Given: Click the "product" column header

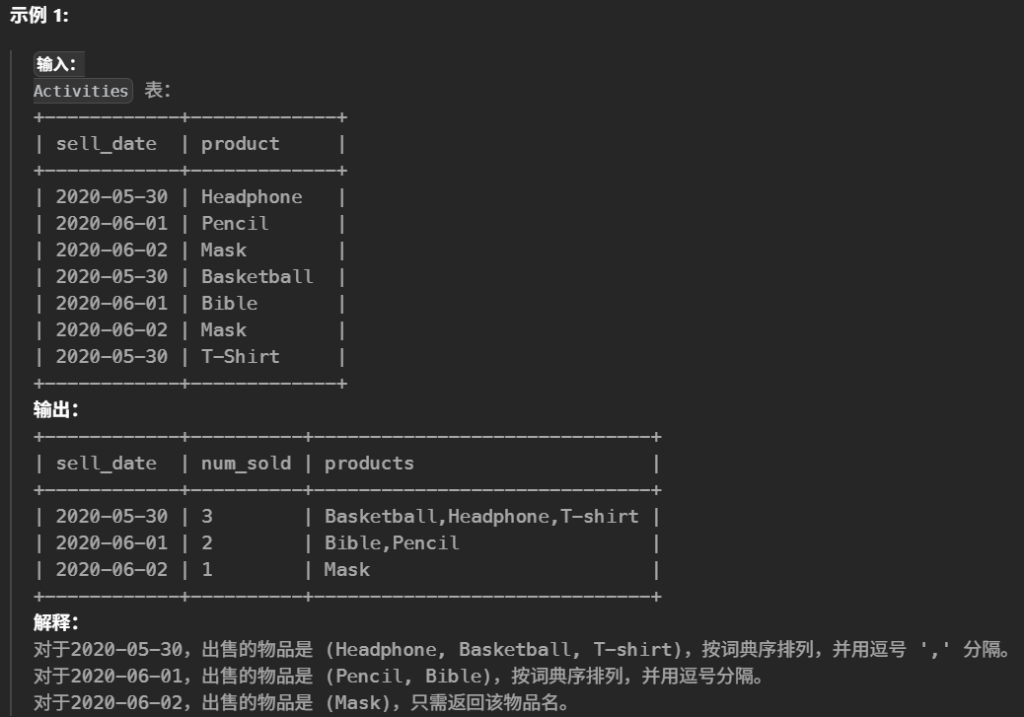Looking at the screenshot, I should 240,144.
